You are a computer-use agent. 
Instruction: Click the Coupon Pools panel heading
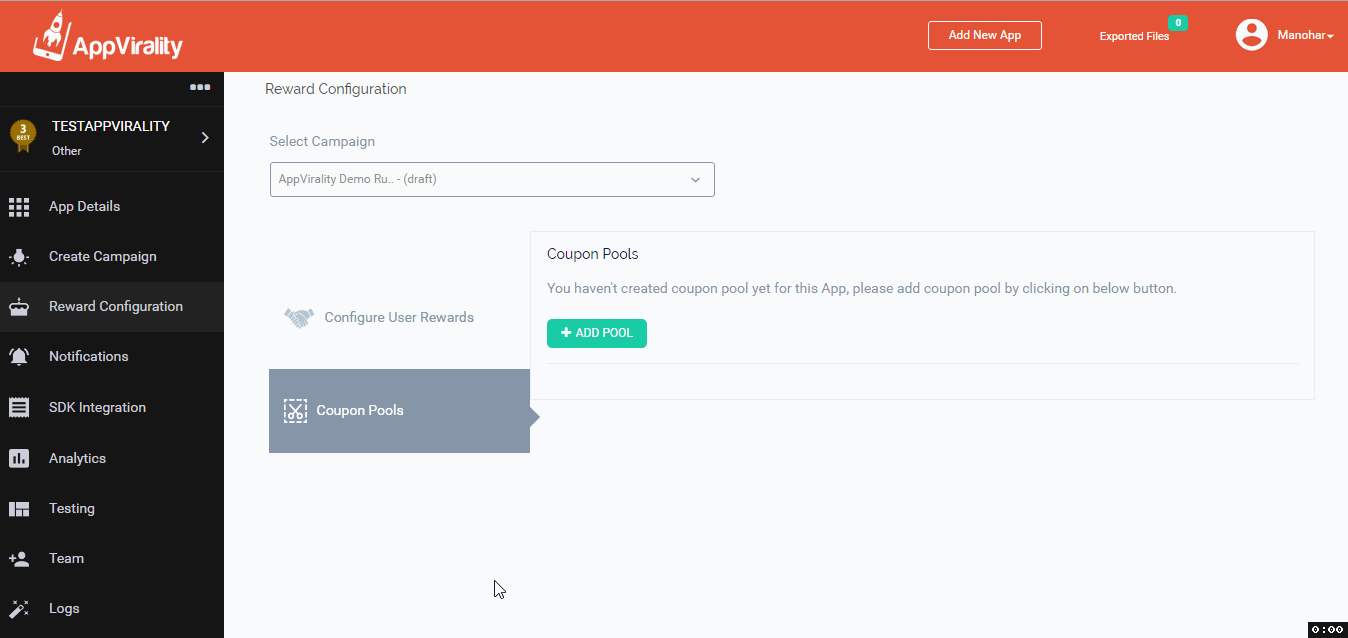tap(593, 254)
